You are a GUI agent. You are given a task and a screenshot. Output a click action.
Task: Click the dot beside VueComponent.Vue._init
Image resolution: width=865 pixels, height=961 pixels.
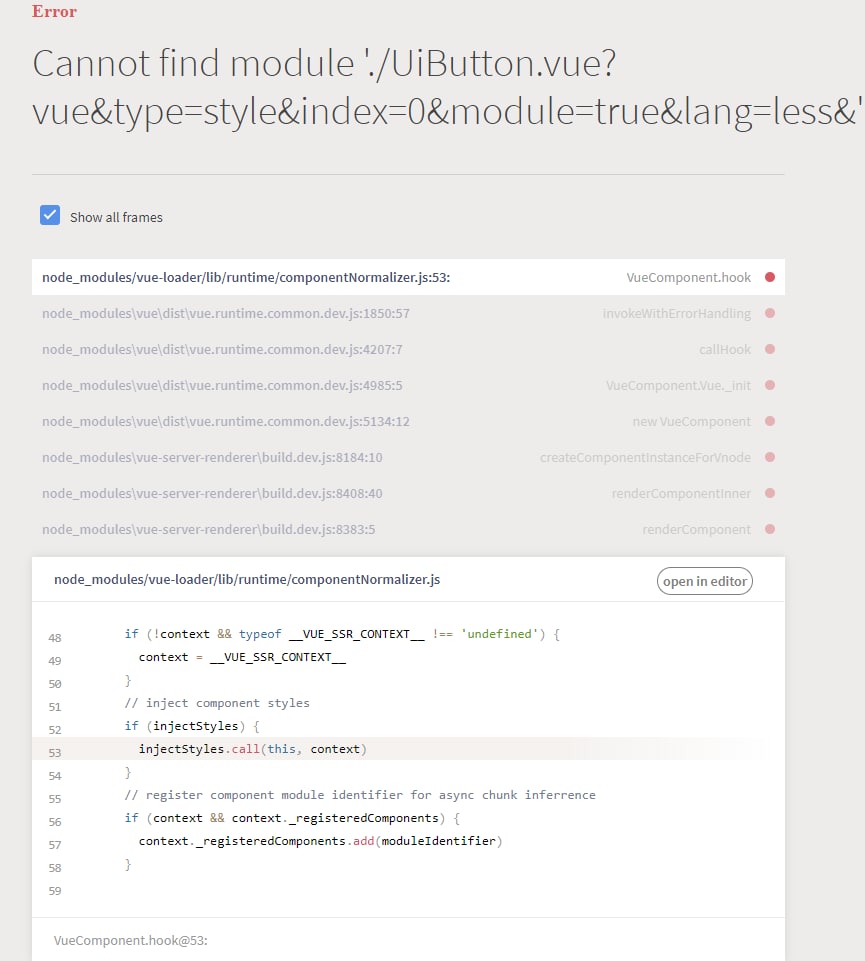770,385
